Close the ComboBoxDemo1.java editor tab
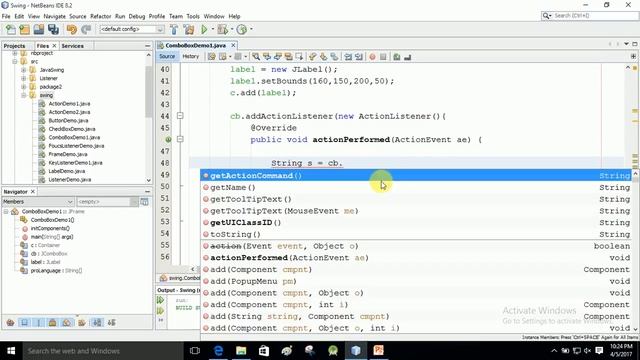640x360 pixels. point(233,45)
